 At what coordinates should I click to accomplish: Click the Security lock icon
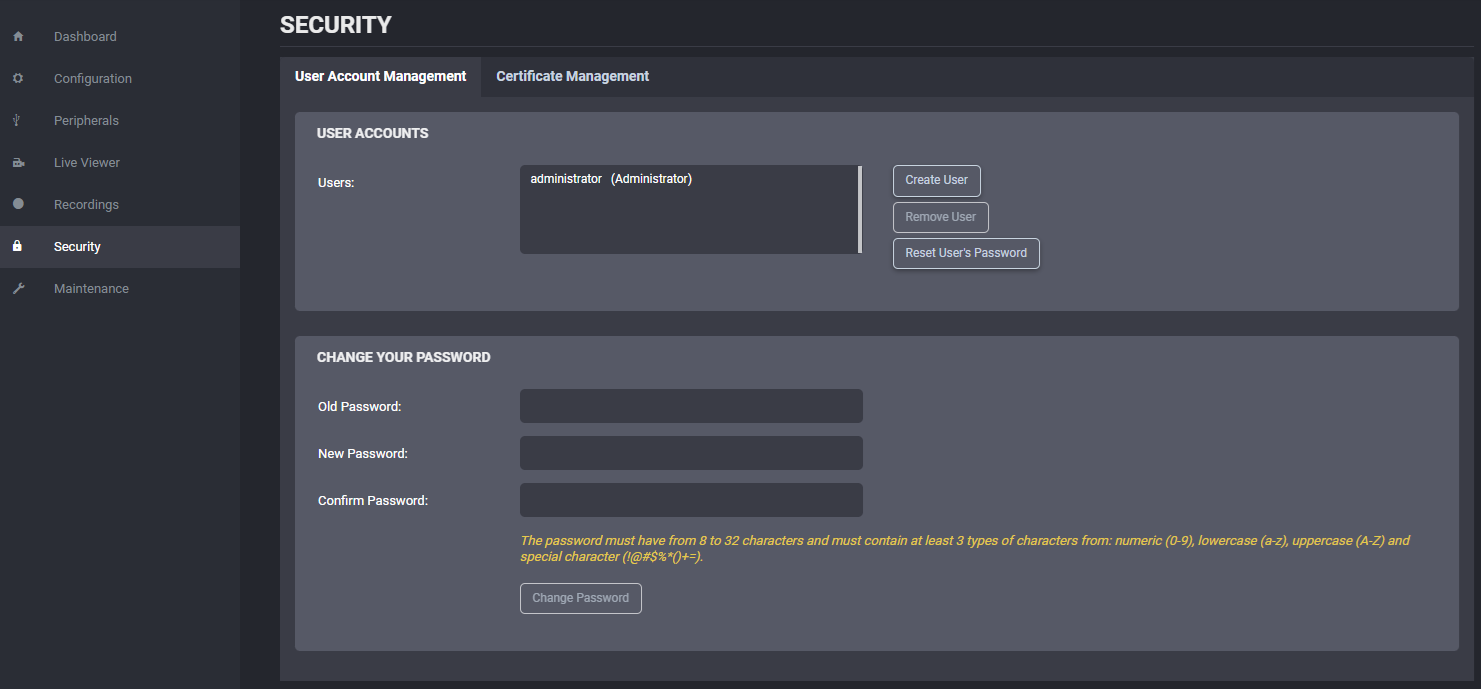coord(17,246)
